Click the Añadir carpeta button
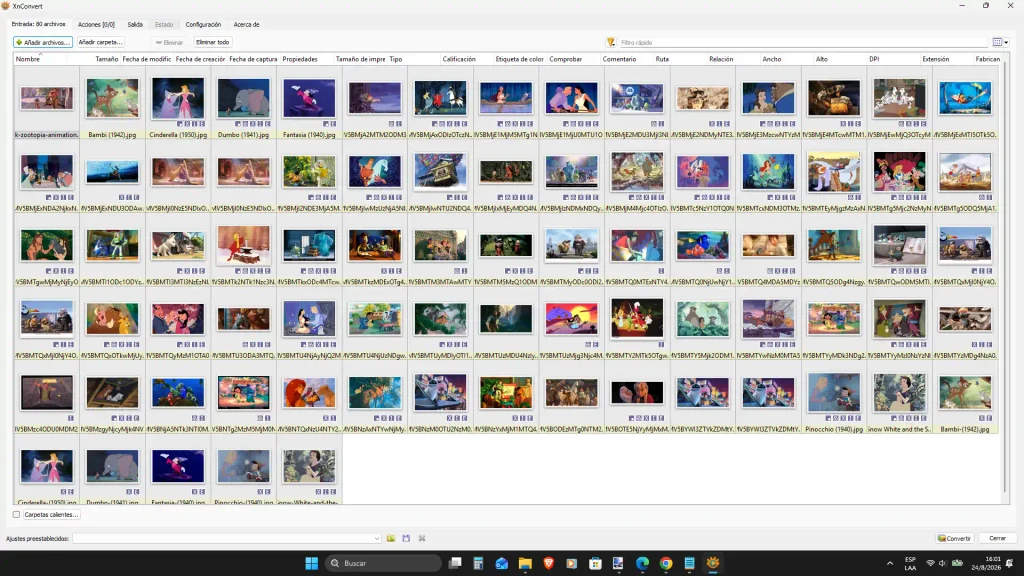 point(101,42)
